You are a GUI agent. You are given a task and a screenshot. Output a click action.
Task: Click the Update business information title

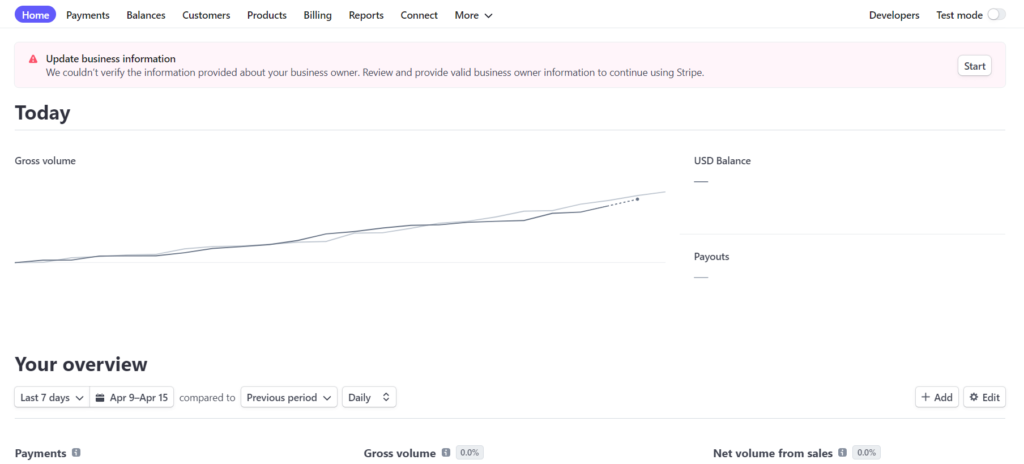[110, 59]
